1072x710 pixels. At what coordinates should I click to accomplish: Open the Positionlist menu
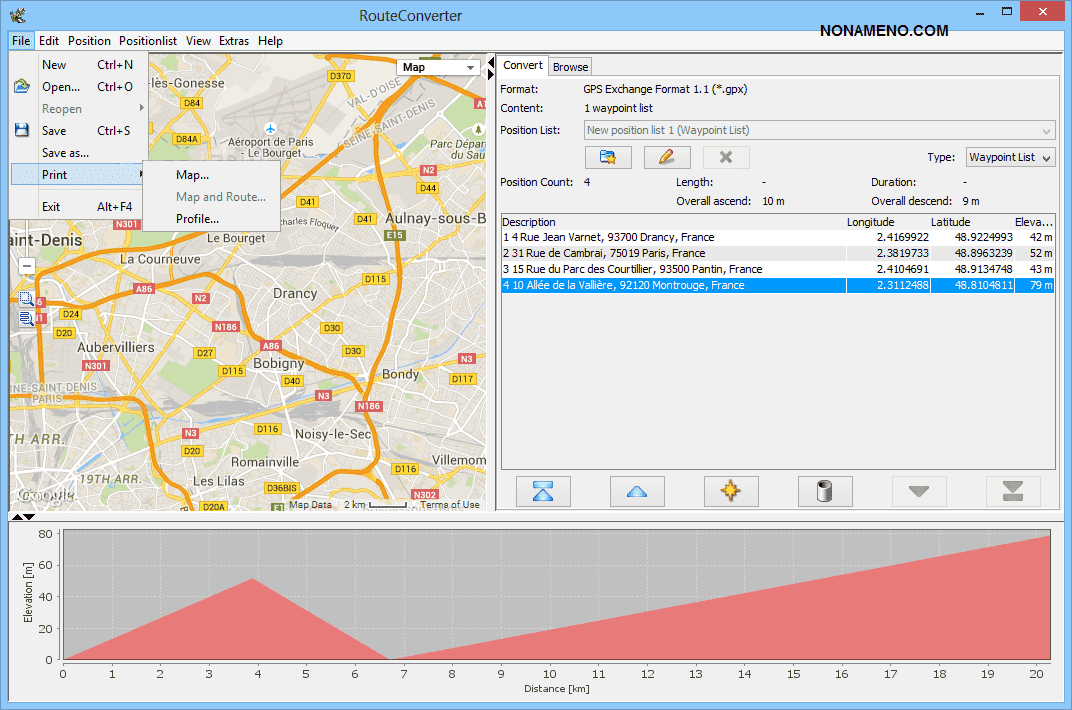tap(147, 41)
